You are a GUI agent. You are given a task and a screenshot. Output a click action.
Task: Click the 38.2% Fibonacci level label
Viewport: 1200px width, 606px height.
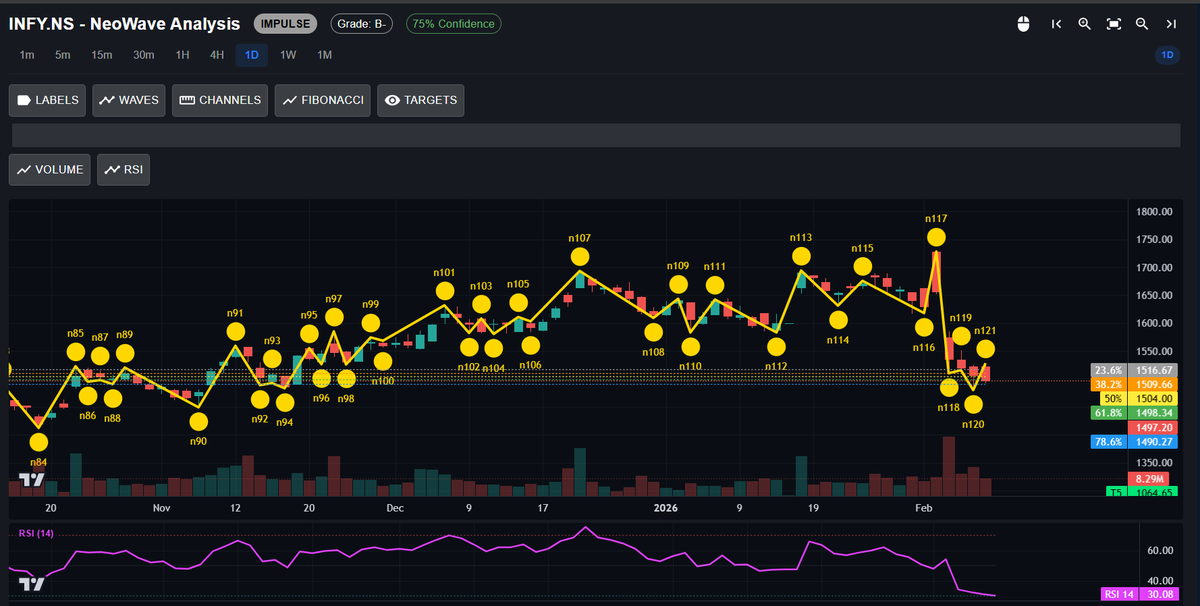point(1111,384)
